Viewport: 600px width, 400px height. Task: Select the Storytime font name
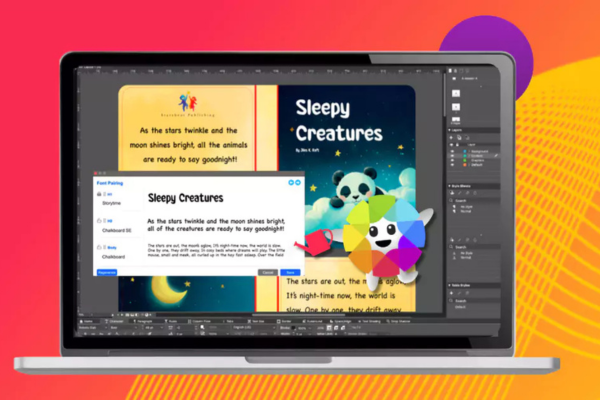coord(111,203)
